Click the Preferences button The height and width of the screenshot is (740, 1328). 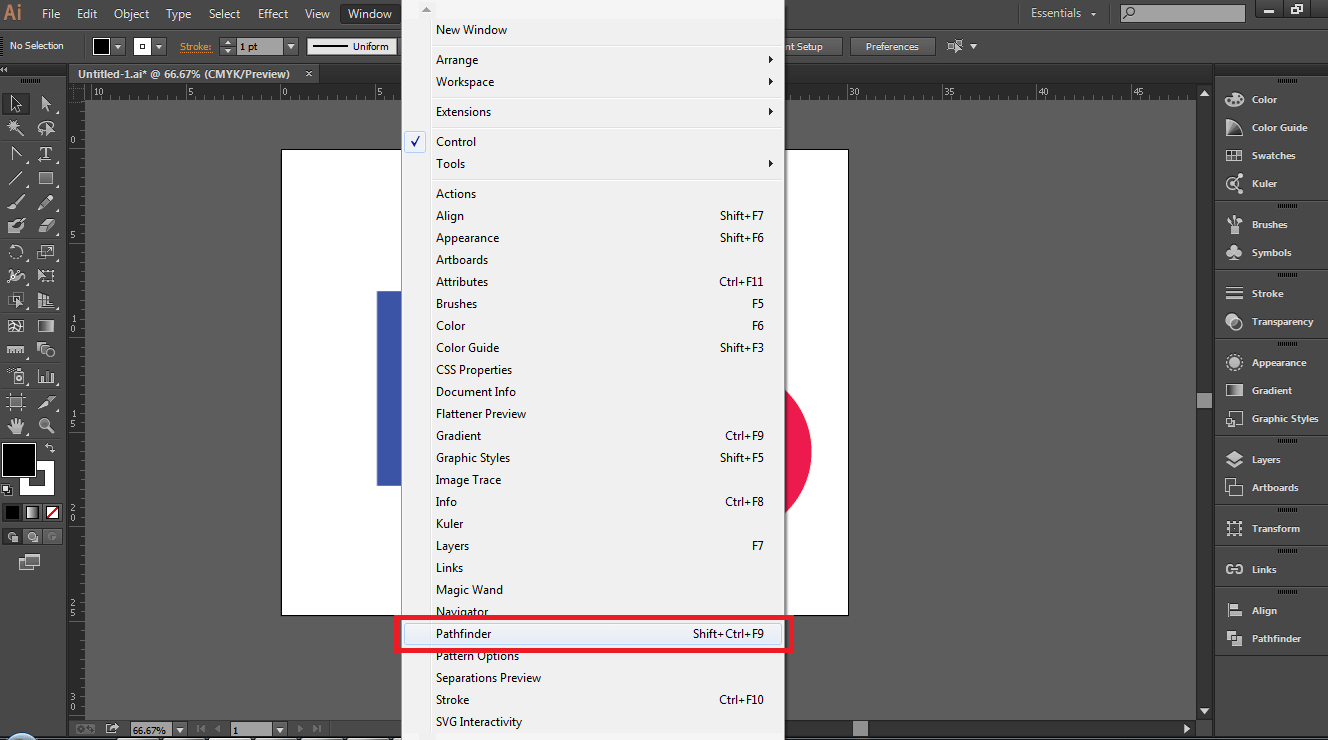pyautogui.click(x=892, y=46)
